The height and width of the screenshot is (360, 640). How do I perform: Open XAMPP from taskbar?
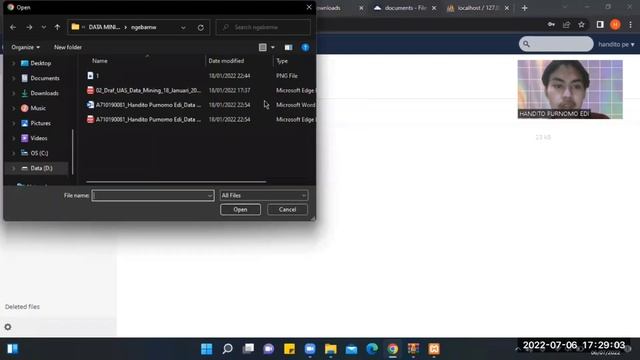pyautogui.click(x=434, y=349)
